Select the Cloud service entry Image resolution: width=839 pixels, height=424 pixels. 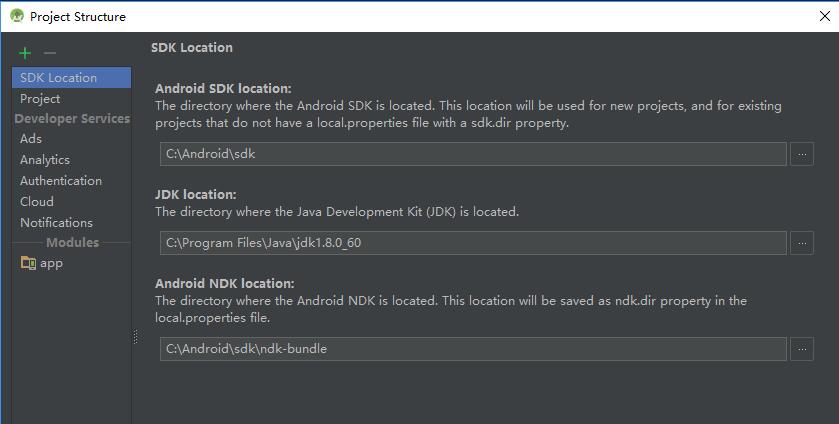(37, 202)
